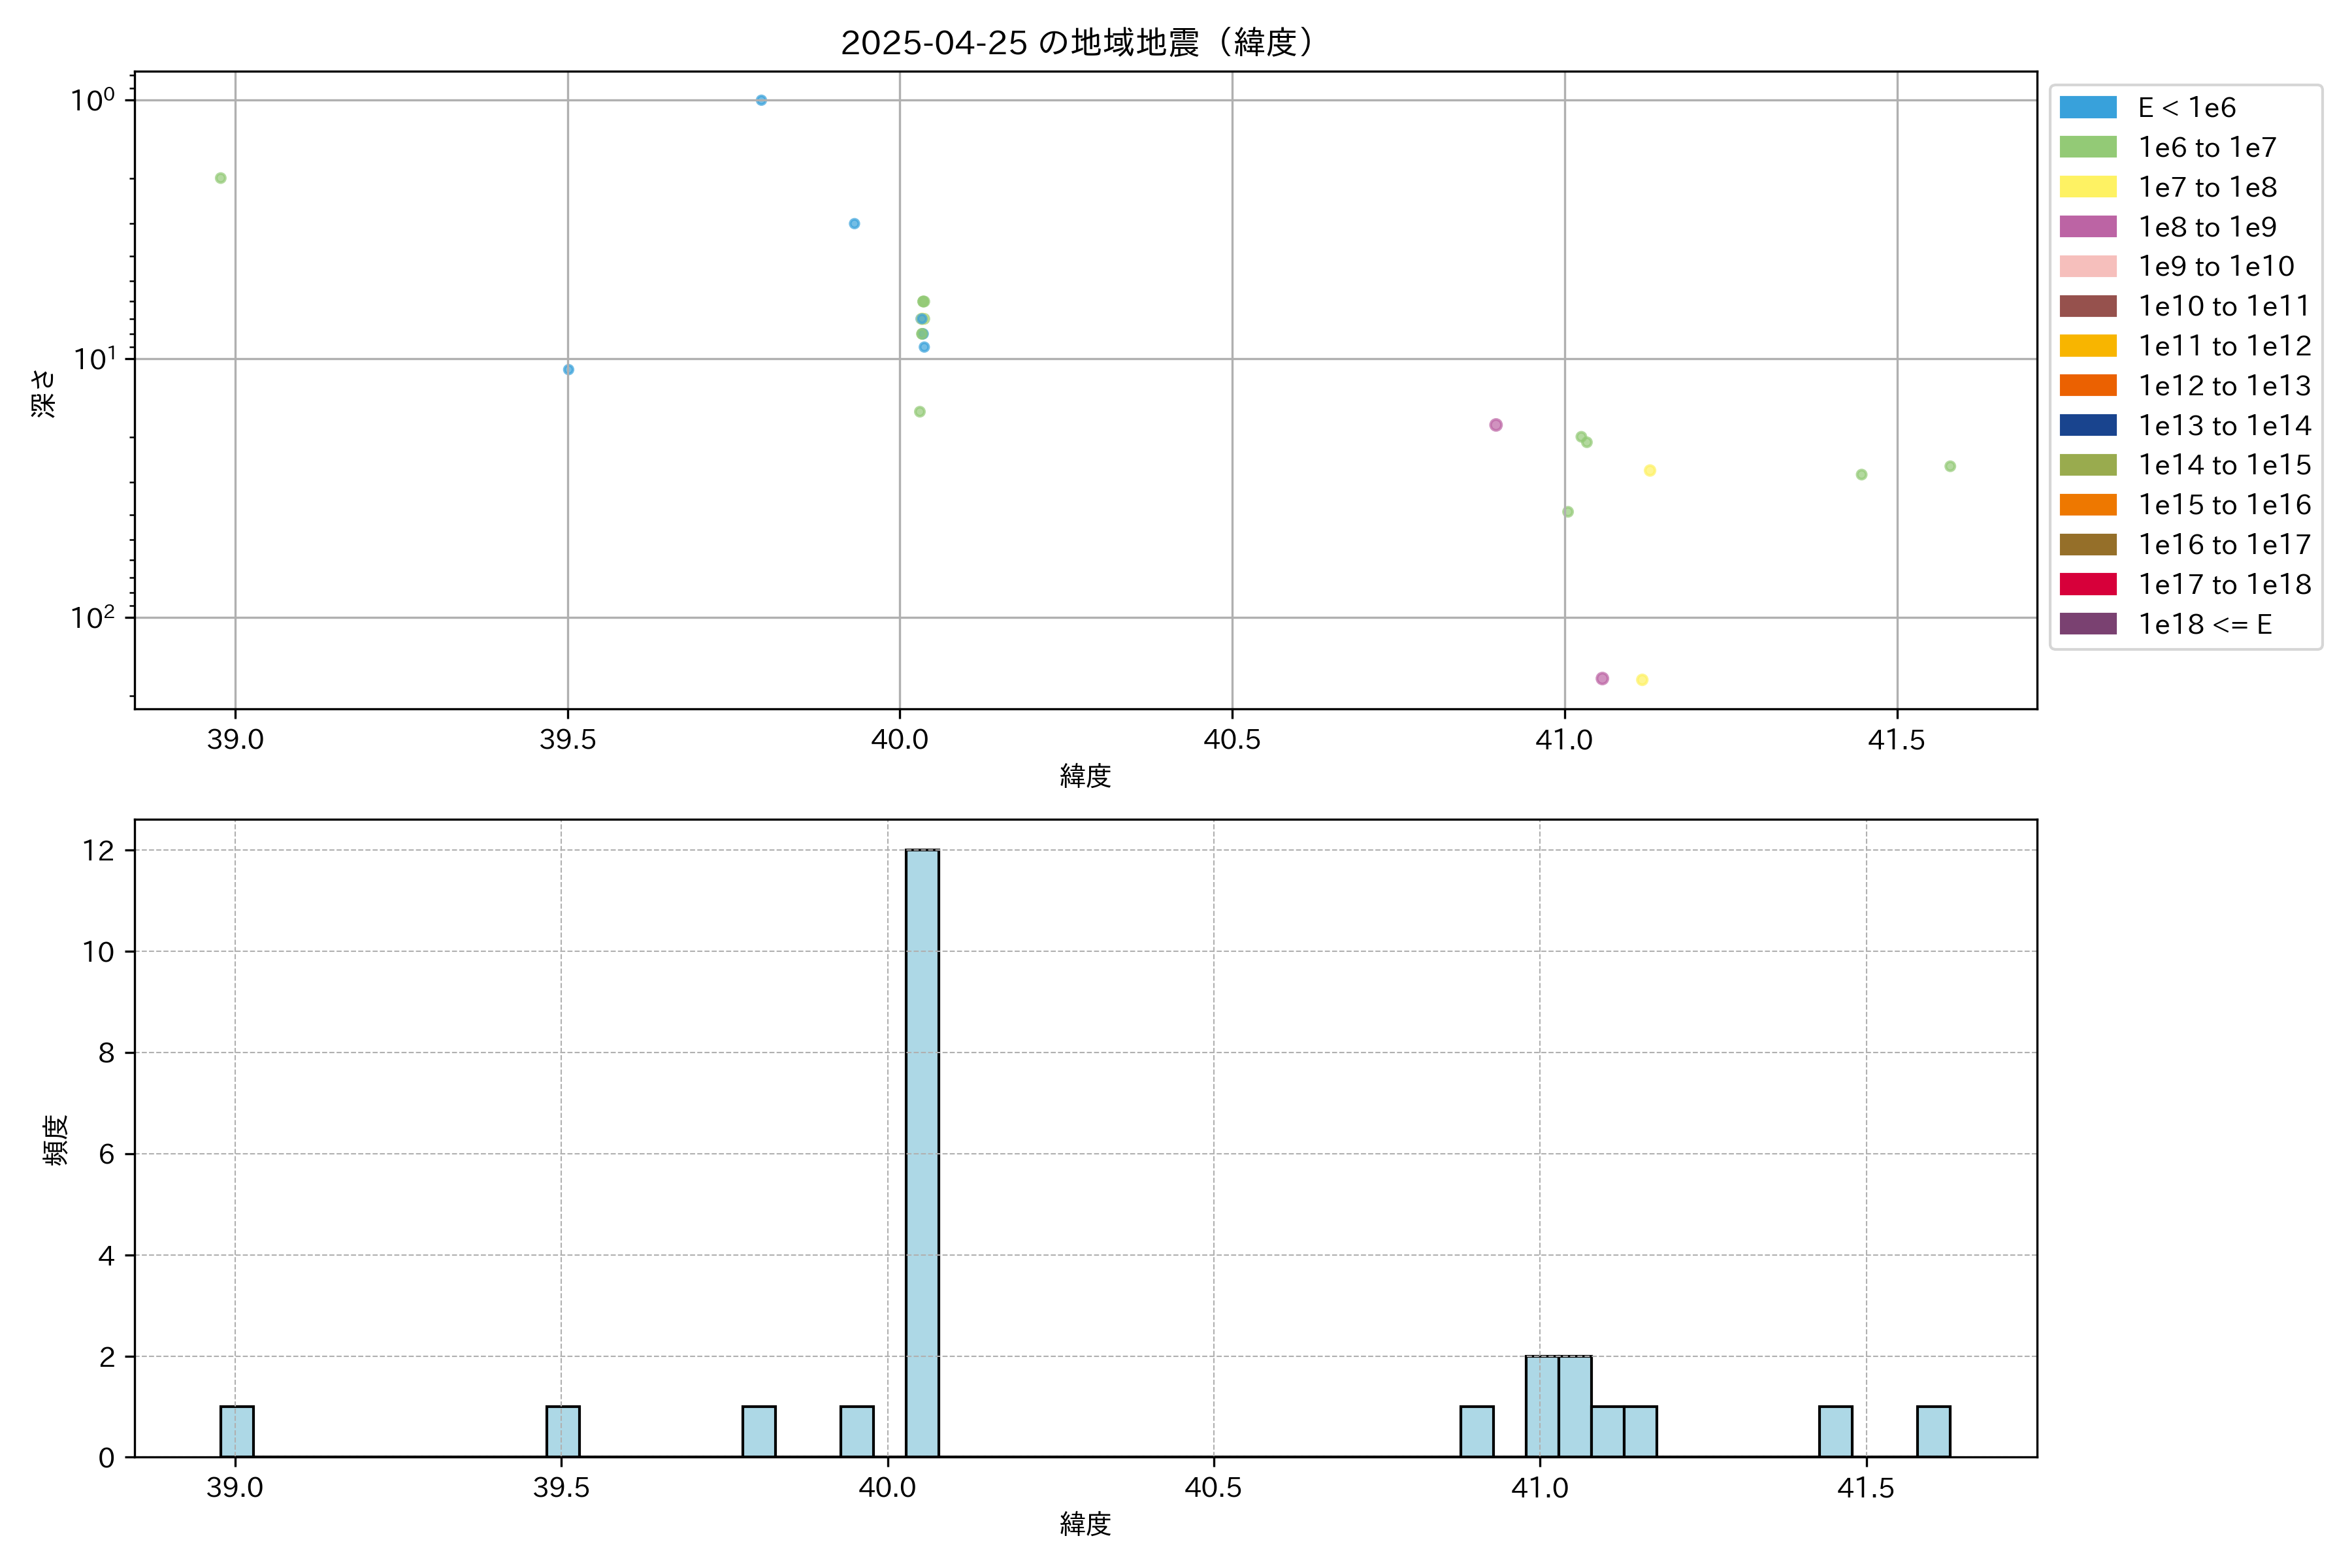
Task: Click the '1e18 <= E' legend swatch
Action: click(2088, 624)
